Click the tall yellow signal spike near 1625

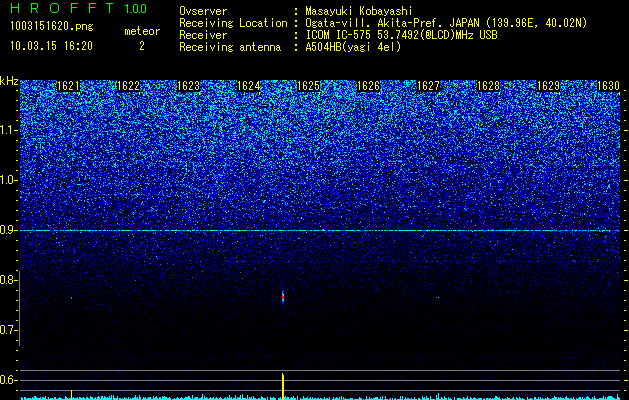pos(283,386)
